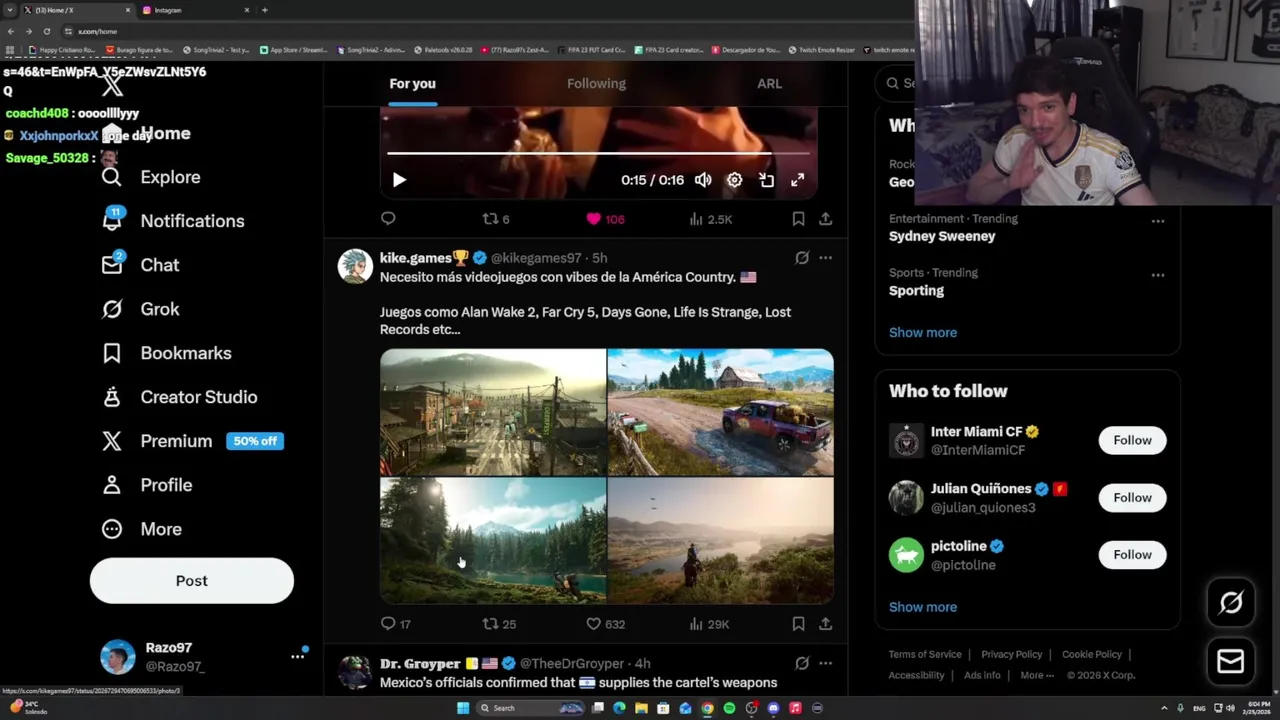Image resolution: width=1280 pixels, height=720 pixels.
Task: Show more trending topics
Action: tap(923, 332)
